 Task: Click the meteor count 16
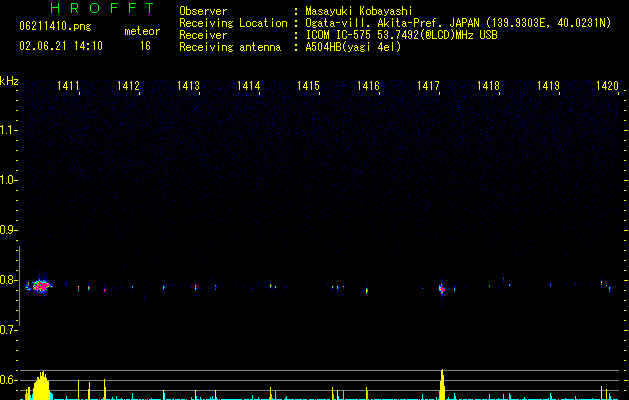pyautogui.click(x=145, y=46)
